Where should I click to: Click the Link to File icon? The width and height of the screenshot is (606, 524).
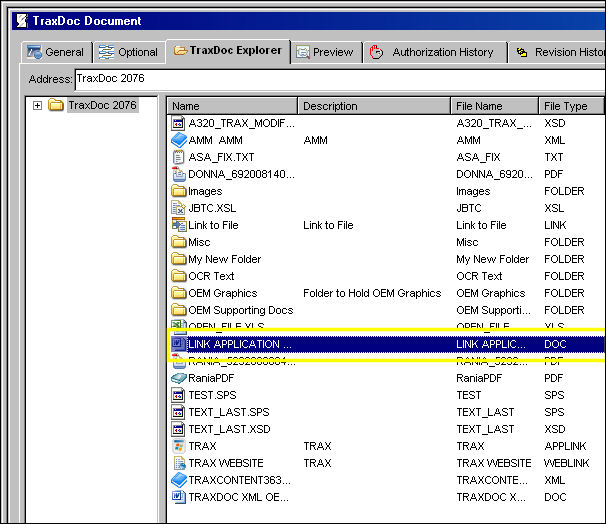point(179,225)
